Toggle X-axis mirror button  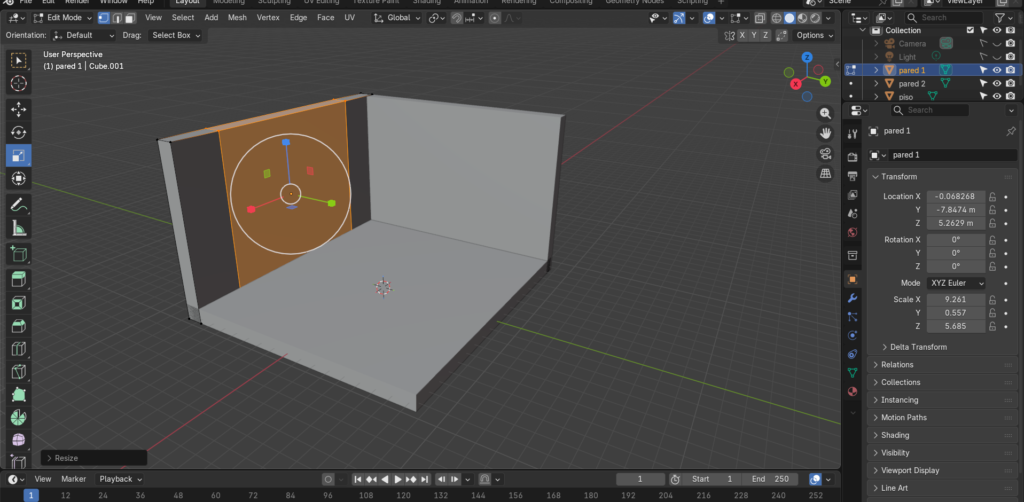point(743,35)
